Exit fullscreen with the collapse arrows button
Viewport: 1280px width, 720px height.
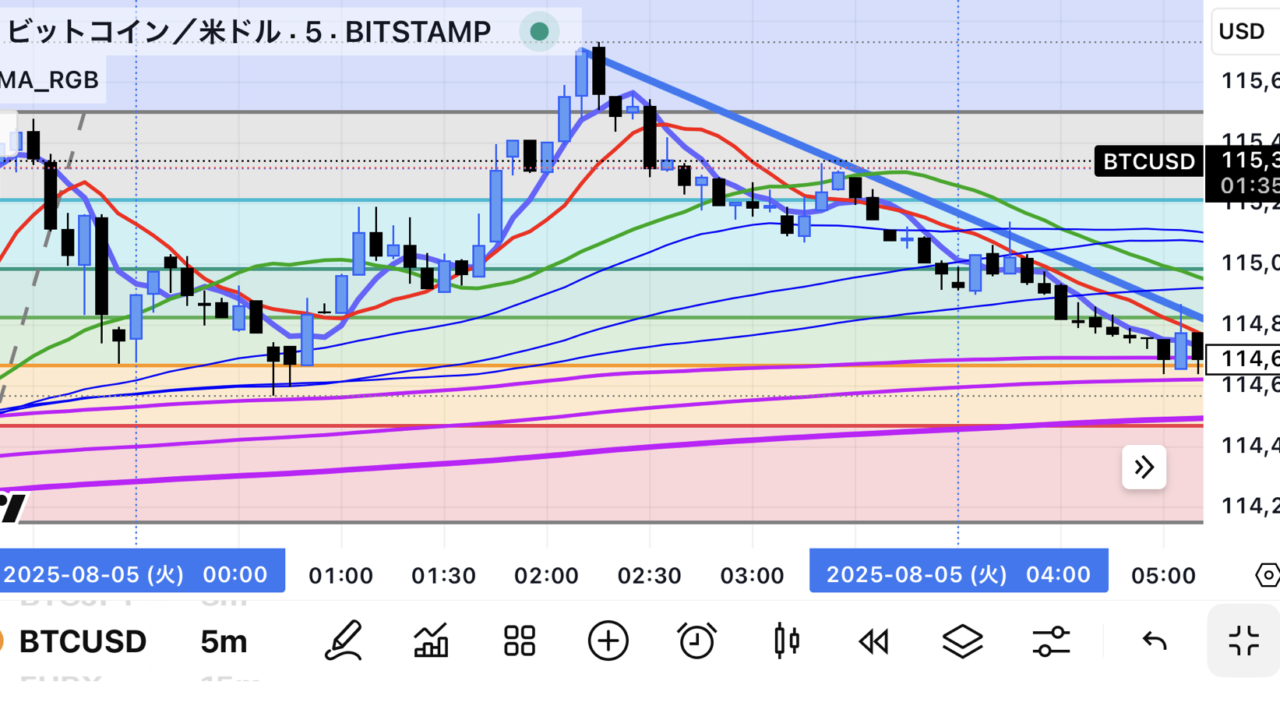point(1244,641)
